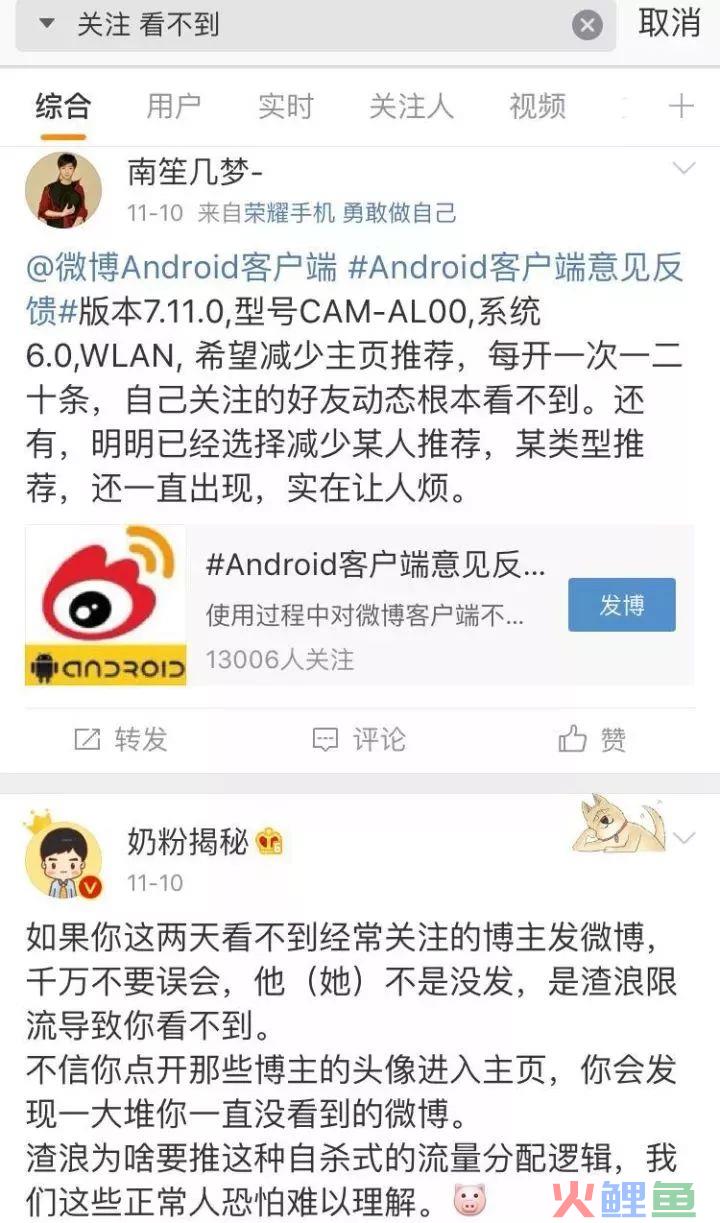Like the post with thumbs-up 赞
Image resolution: width=720 pixels, height=1223 pixels.
593,739
